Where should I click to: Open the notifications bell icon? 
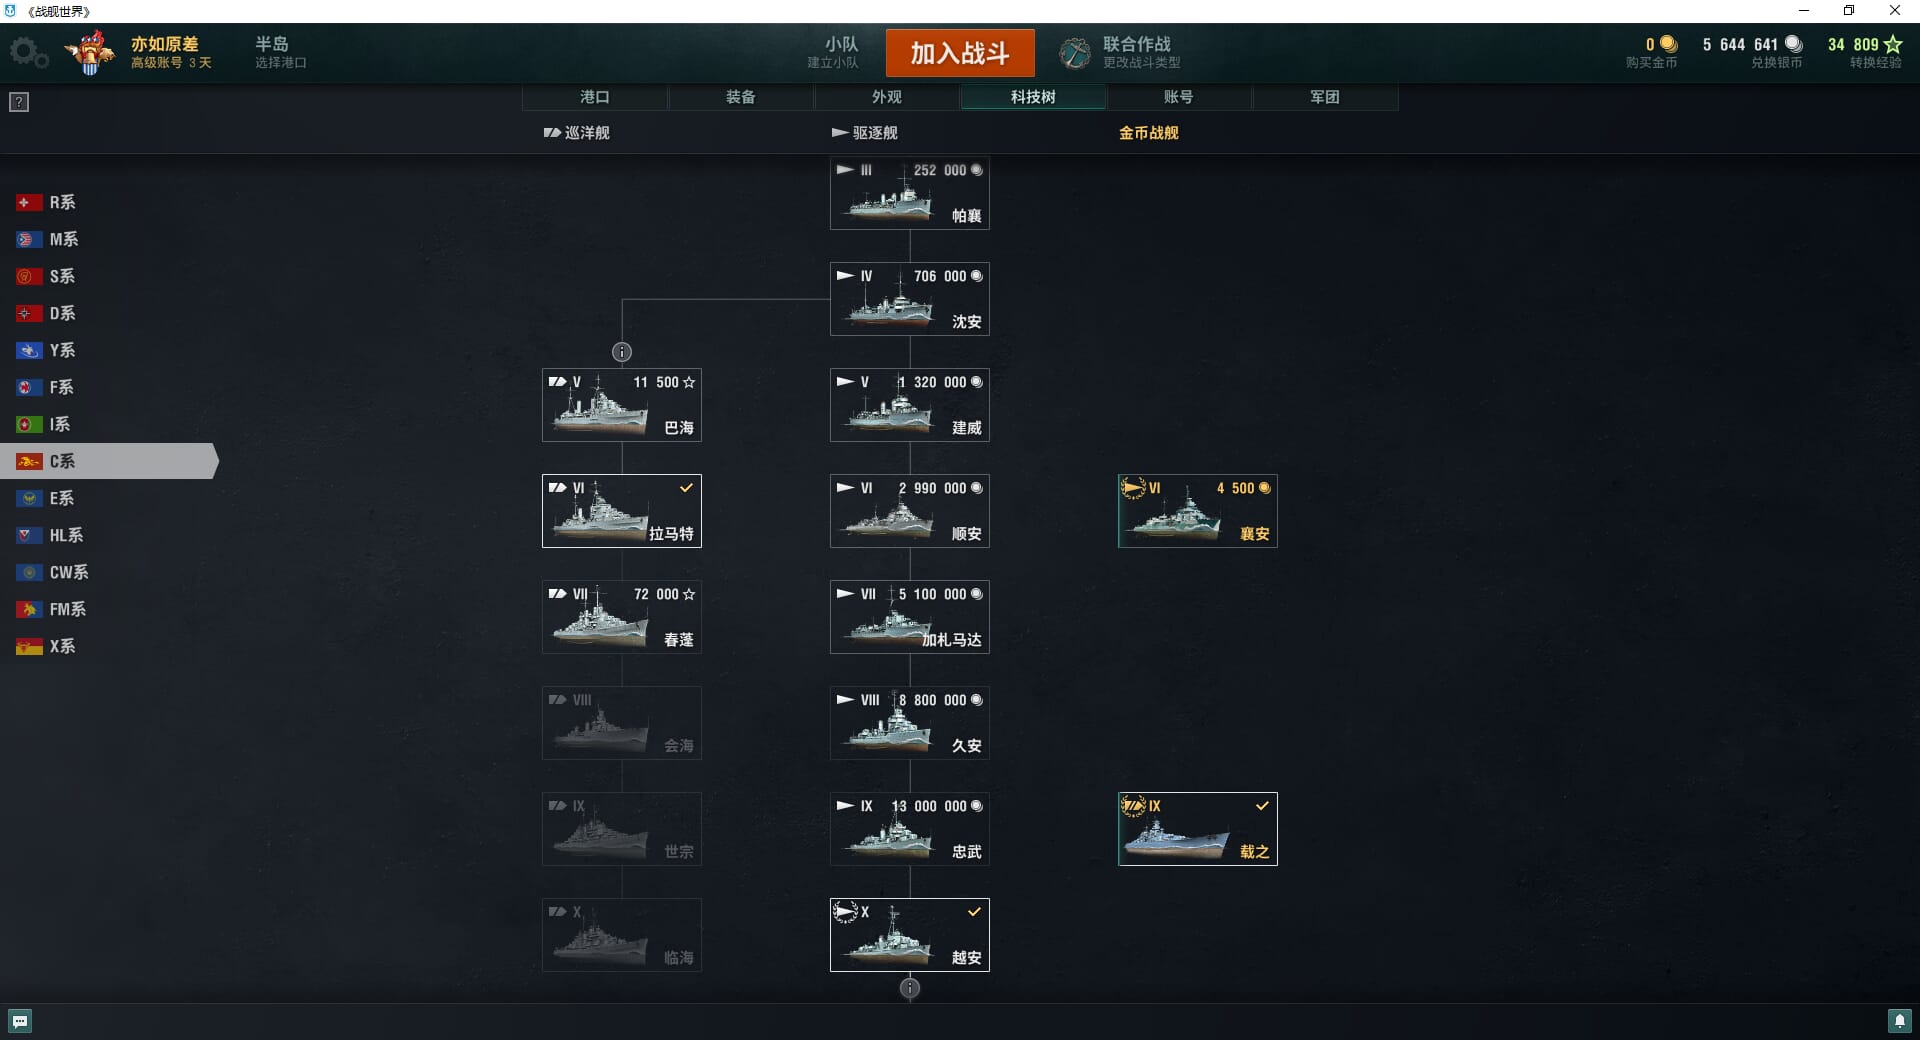1899,1021
